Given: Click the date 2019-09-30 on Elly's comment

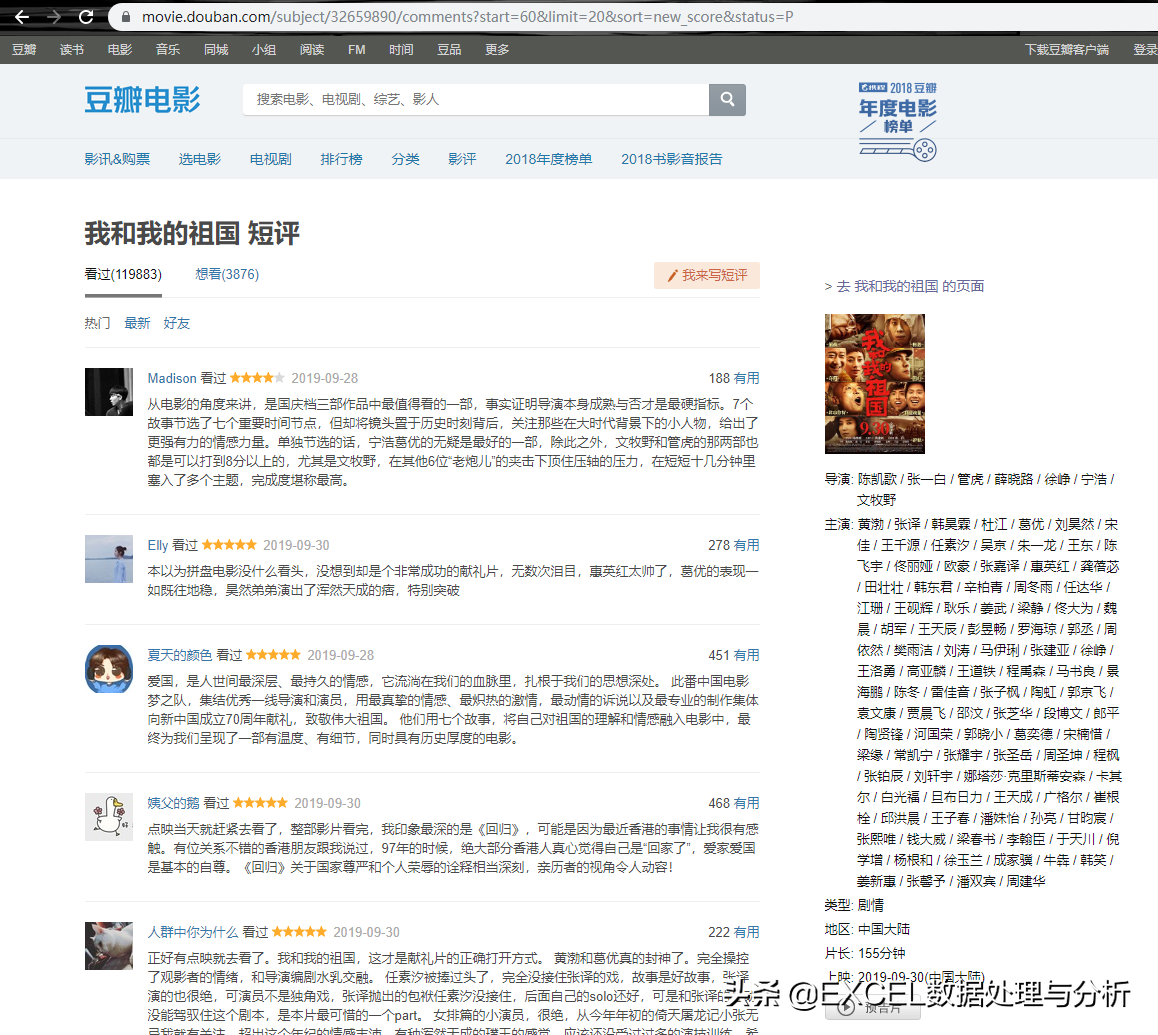Looking at the screenshot, I should (x=296, y=545).
